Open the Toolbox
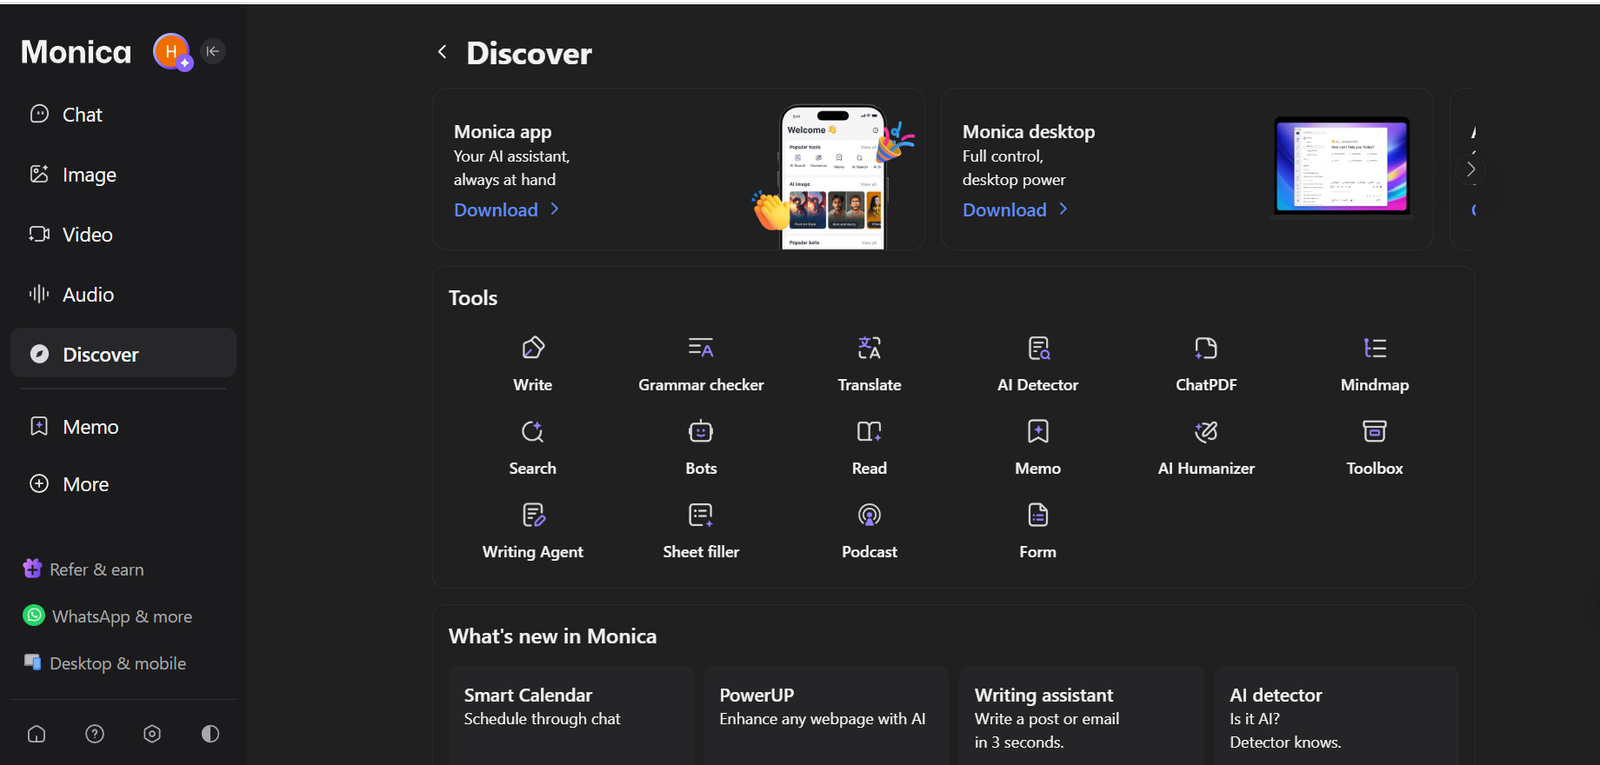Screen dimensions: 1600x765 pos(1375,448)
